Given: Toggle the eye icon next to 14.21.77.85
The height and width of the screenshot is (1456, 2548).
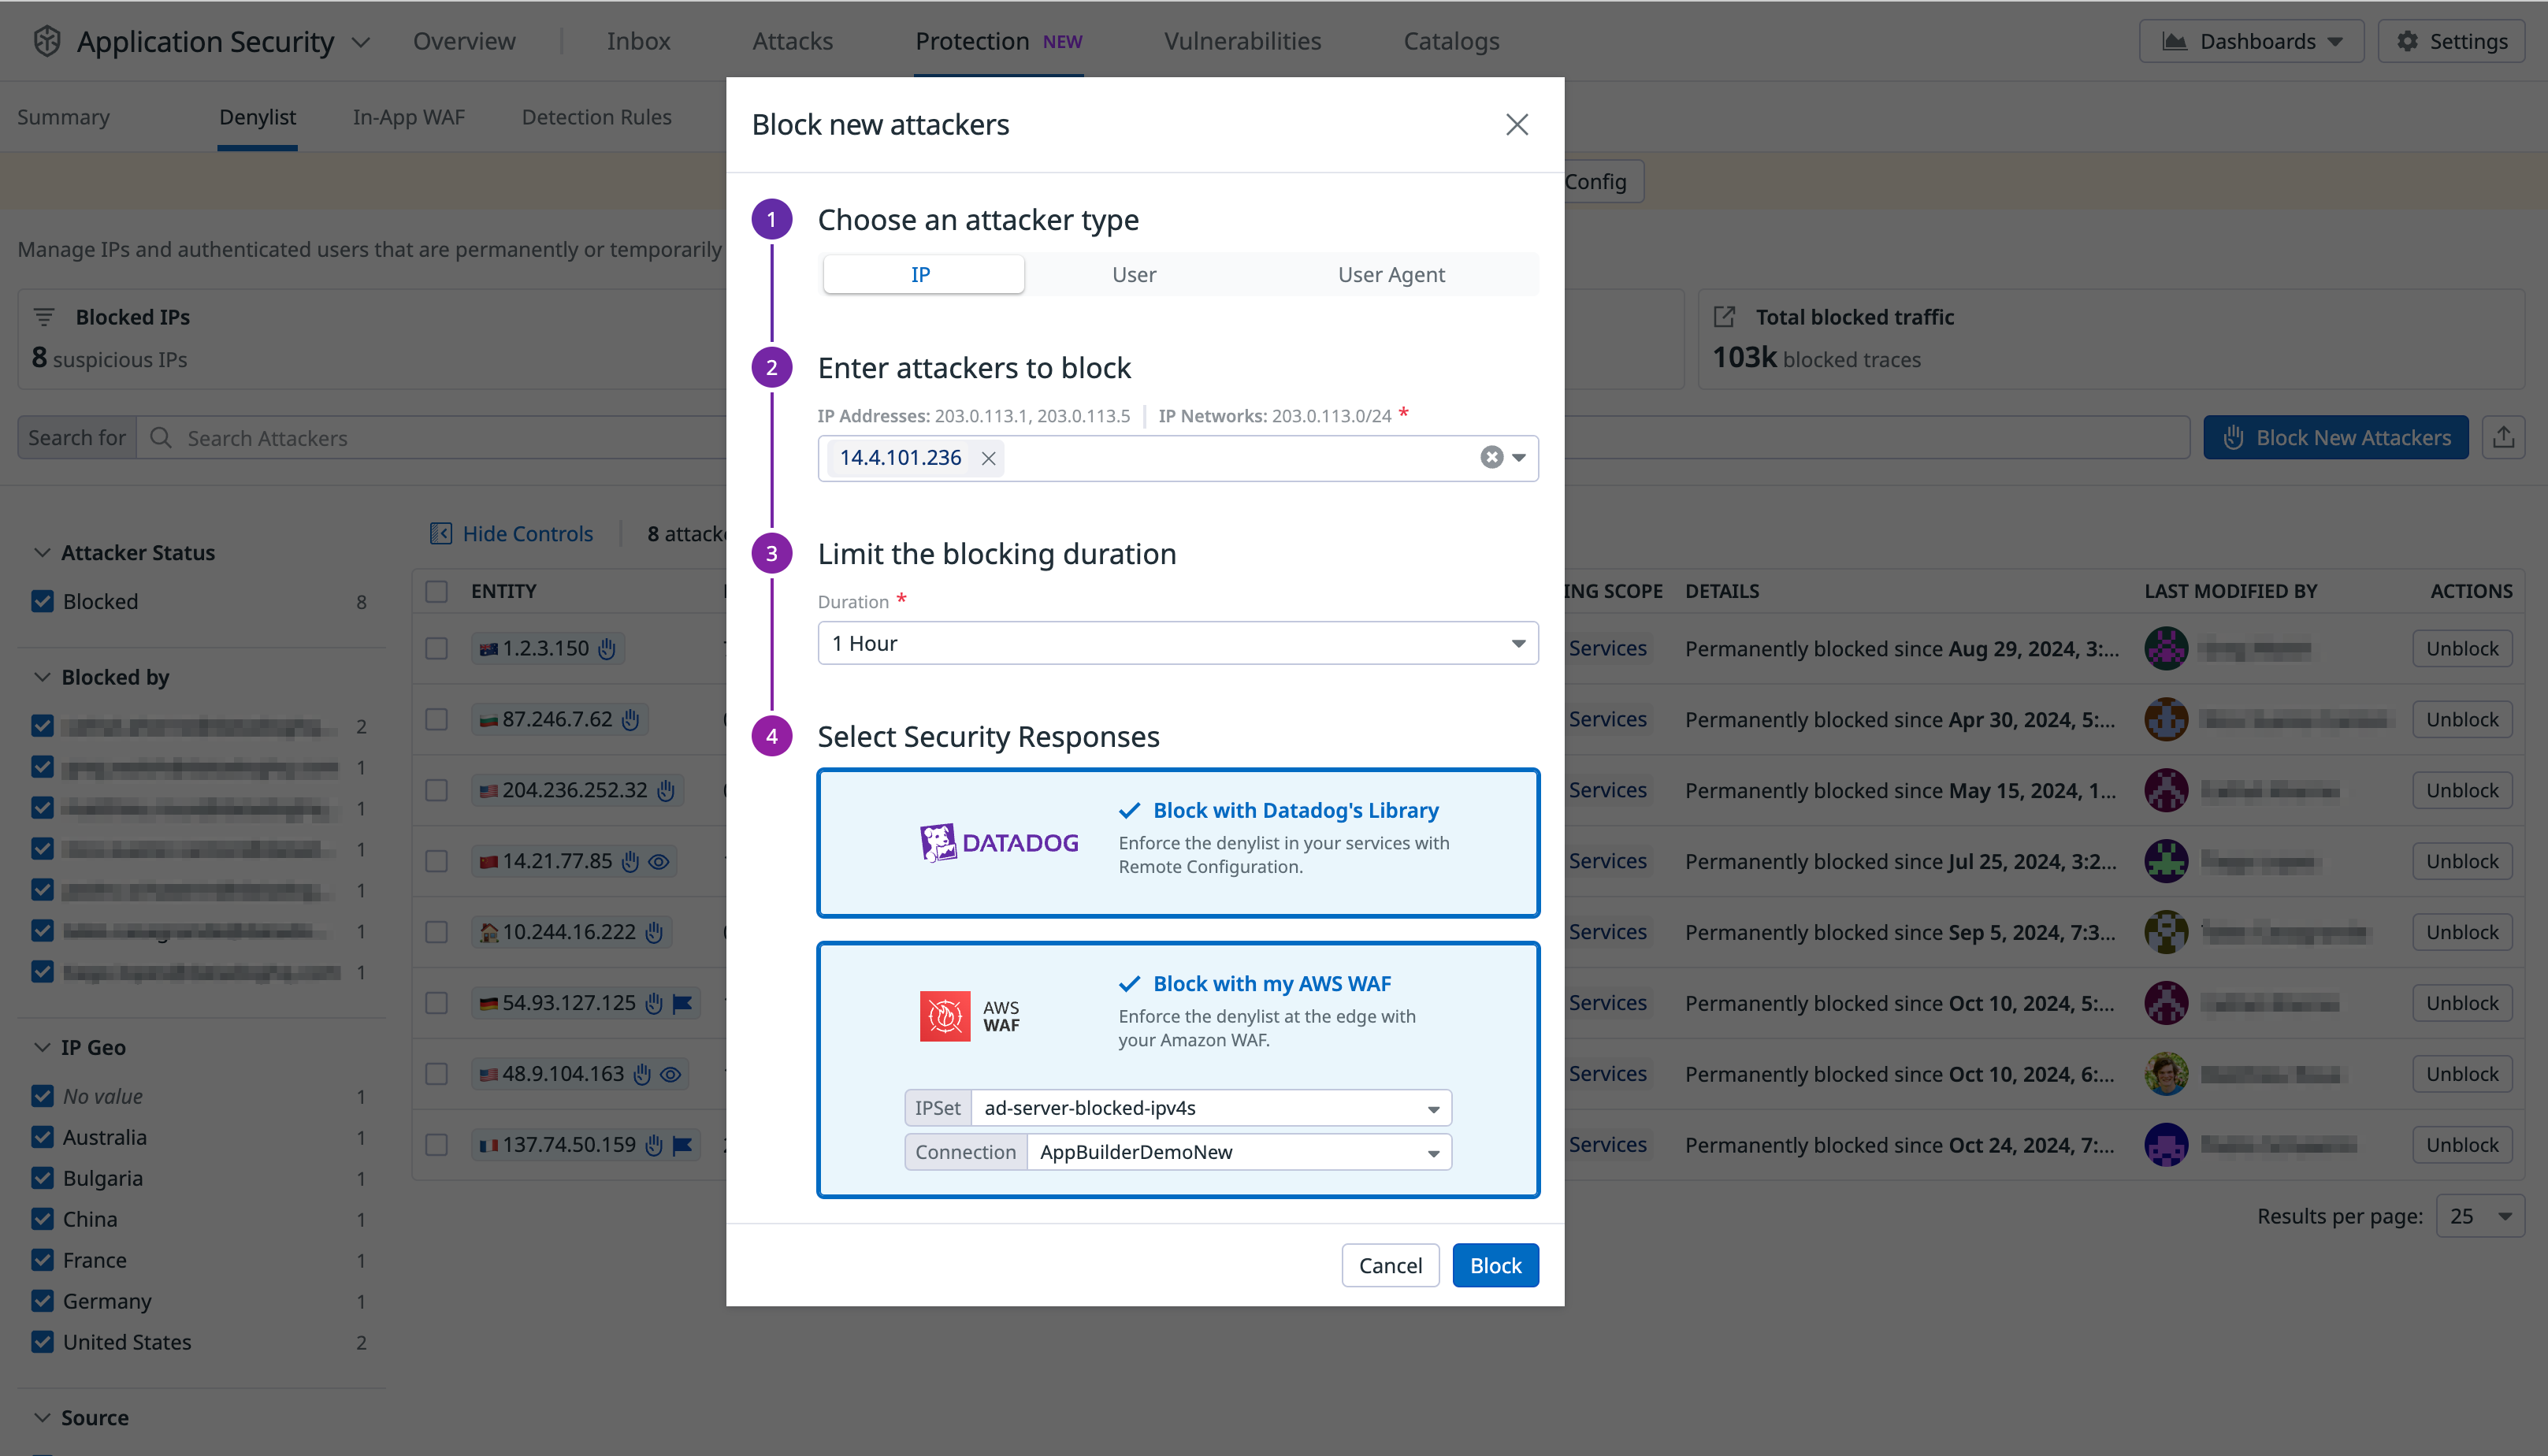Looking at the screenshot, I should (659, 861).
